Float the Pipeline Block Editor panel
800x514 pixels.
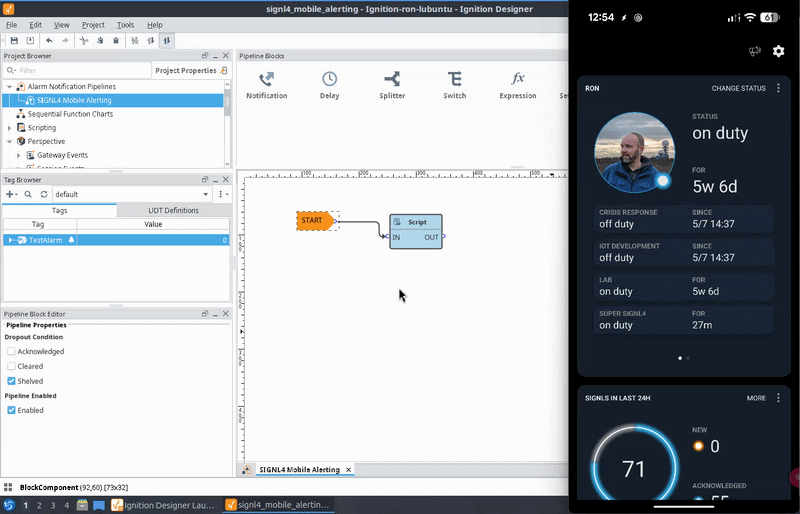pyautogui.click(x=205, y=314)
